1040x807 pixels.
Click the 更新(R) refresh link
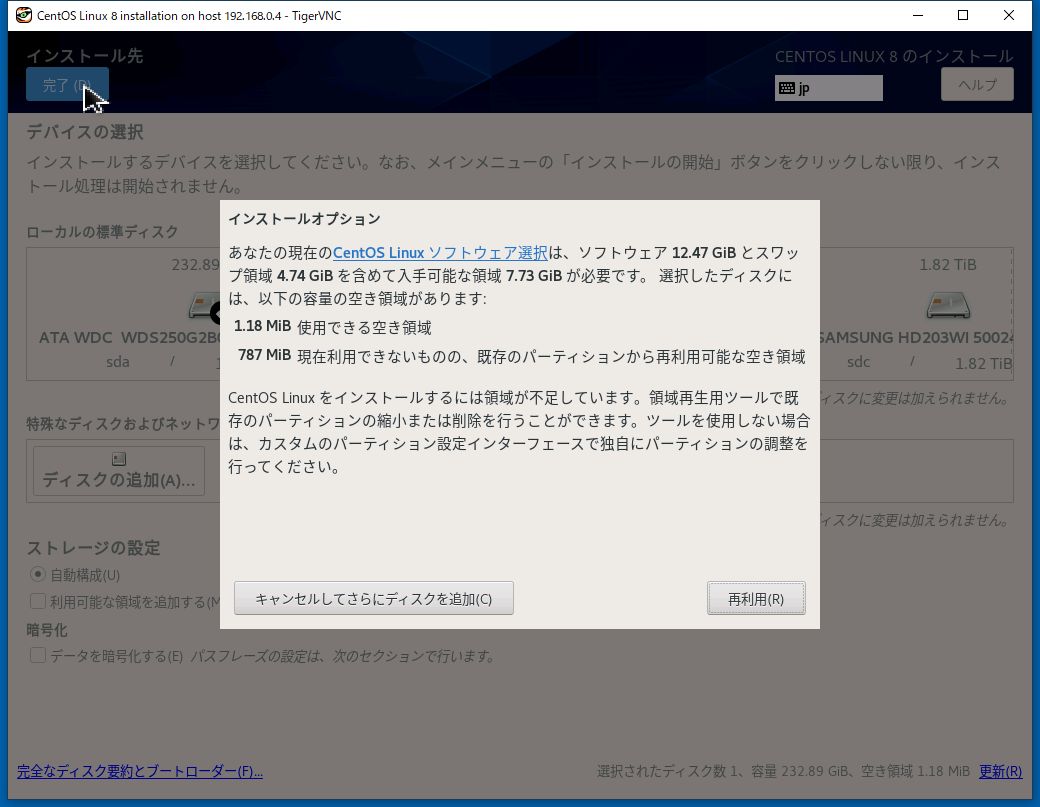[1000, 771]
